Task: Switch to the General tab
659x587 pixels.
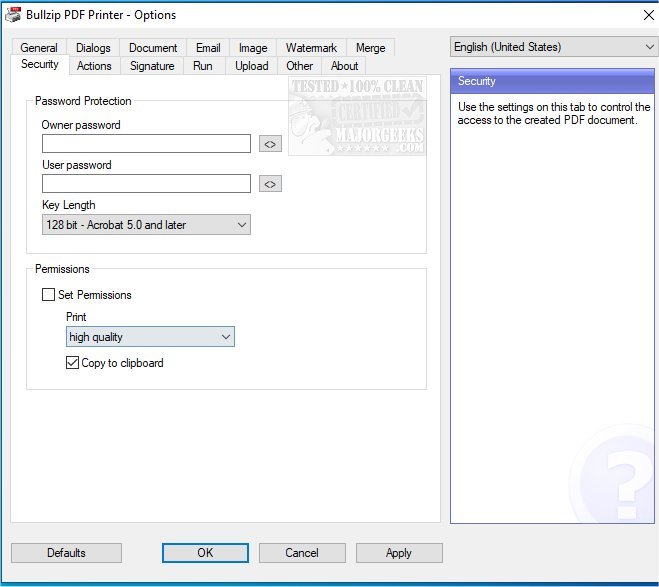Action: click(39, 48)
